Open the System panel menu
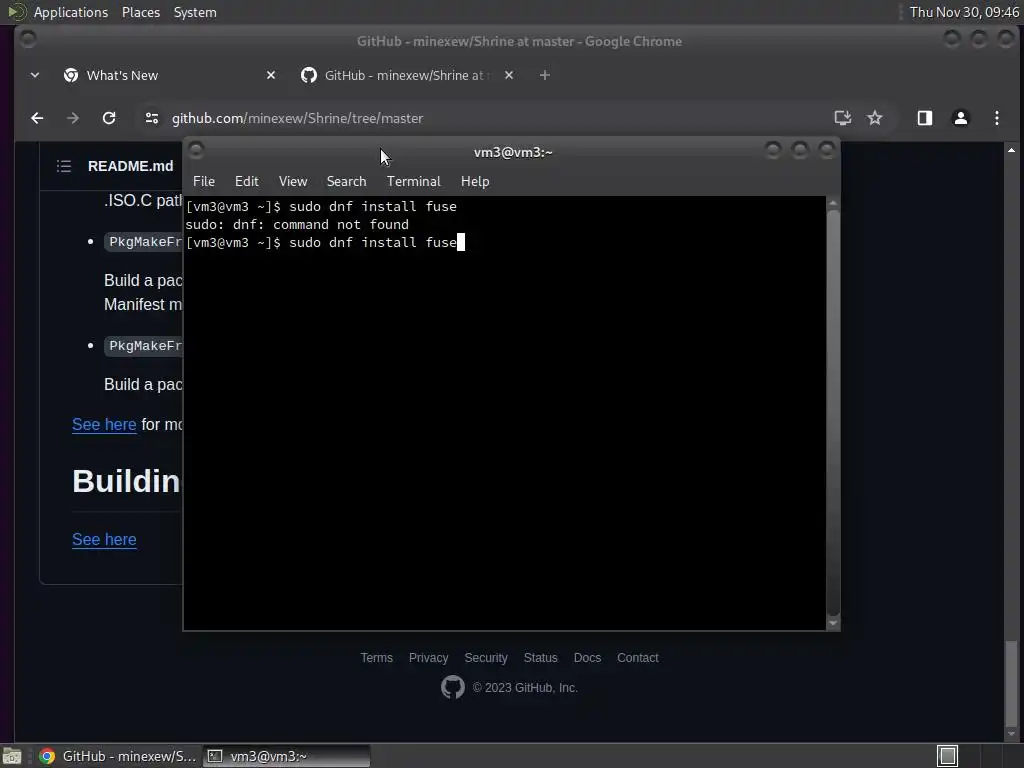 195,12
